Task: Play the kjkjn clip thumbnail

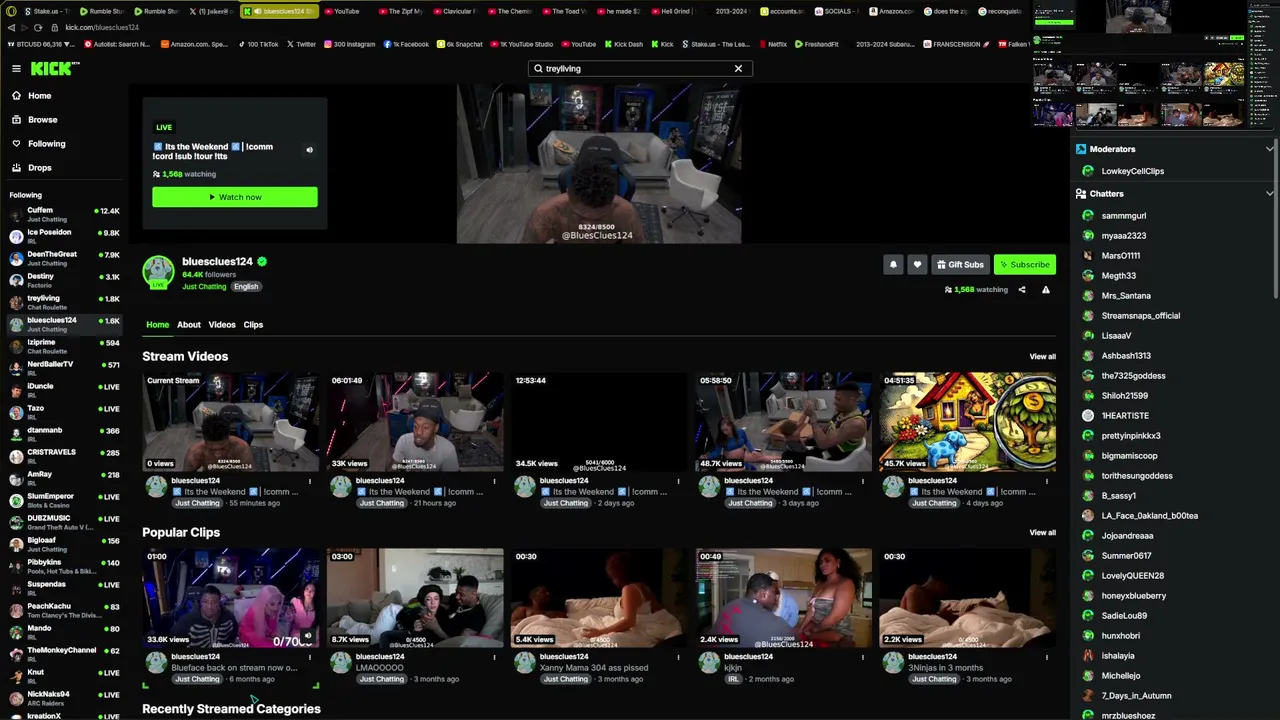Action: 783,598
